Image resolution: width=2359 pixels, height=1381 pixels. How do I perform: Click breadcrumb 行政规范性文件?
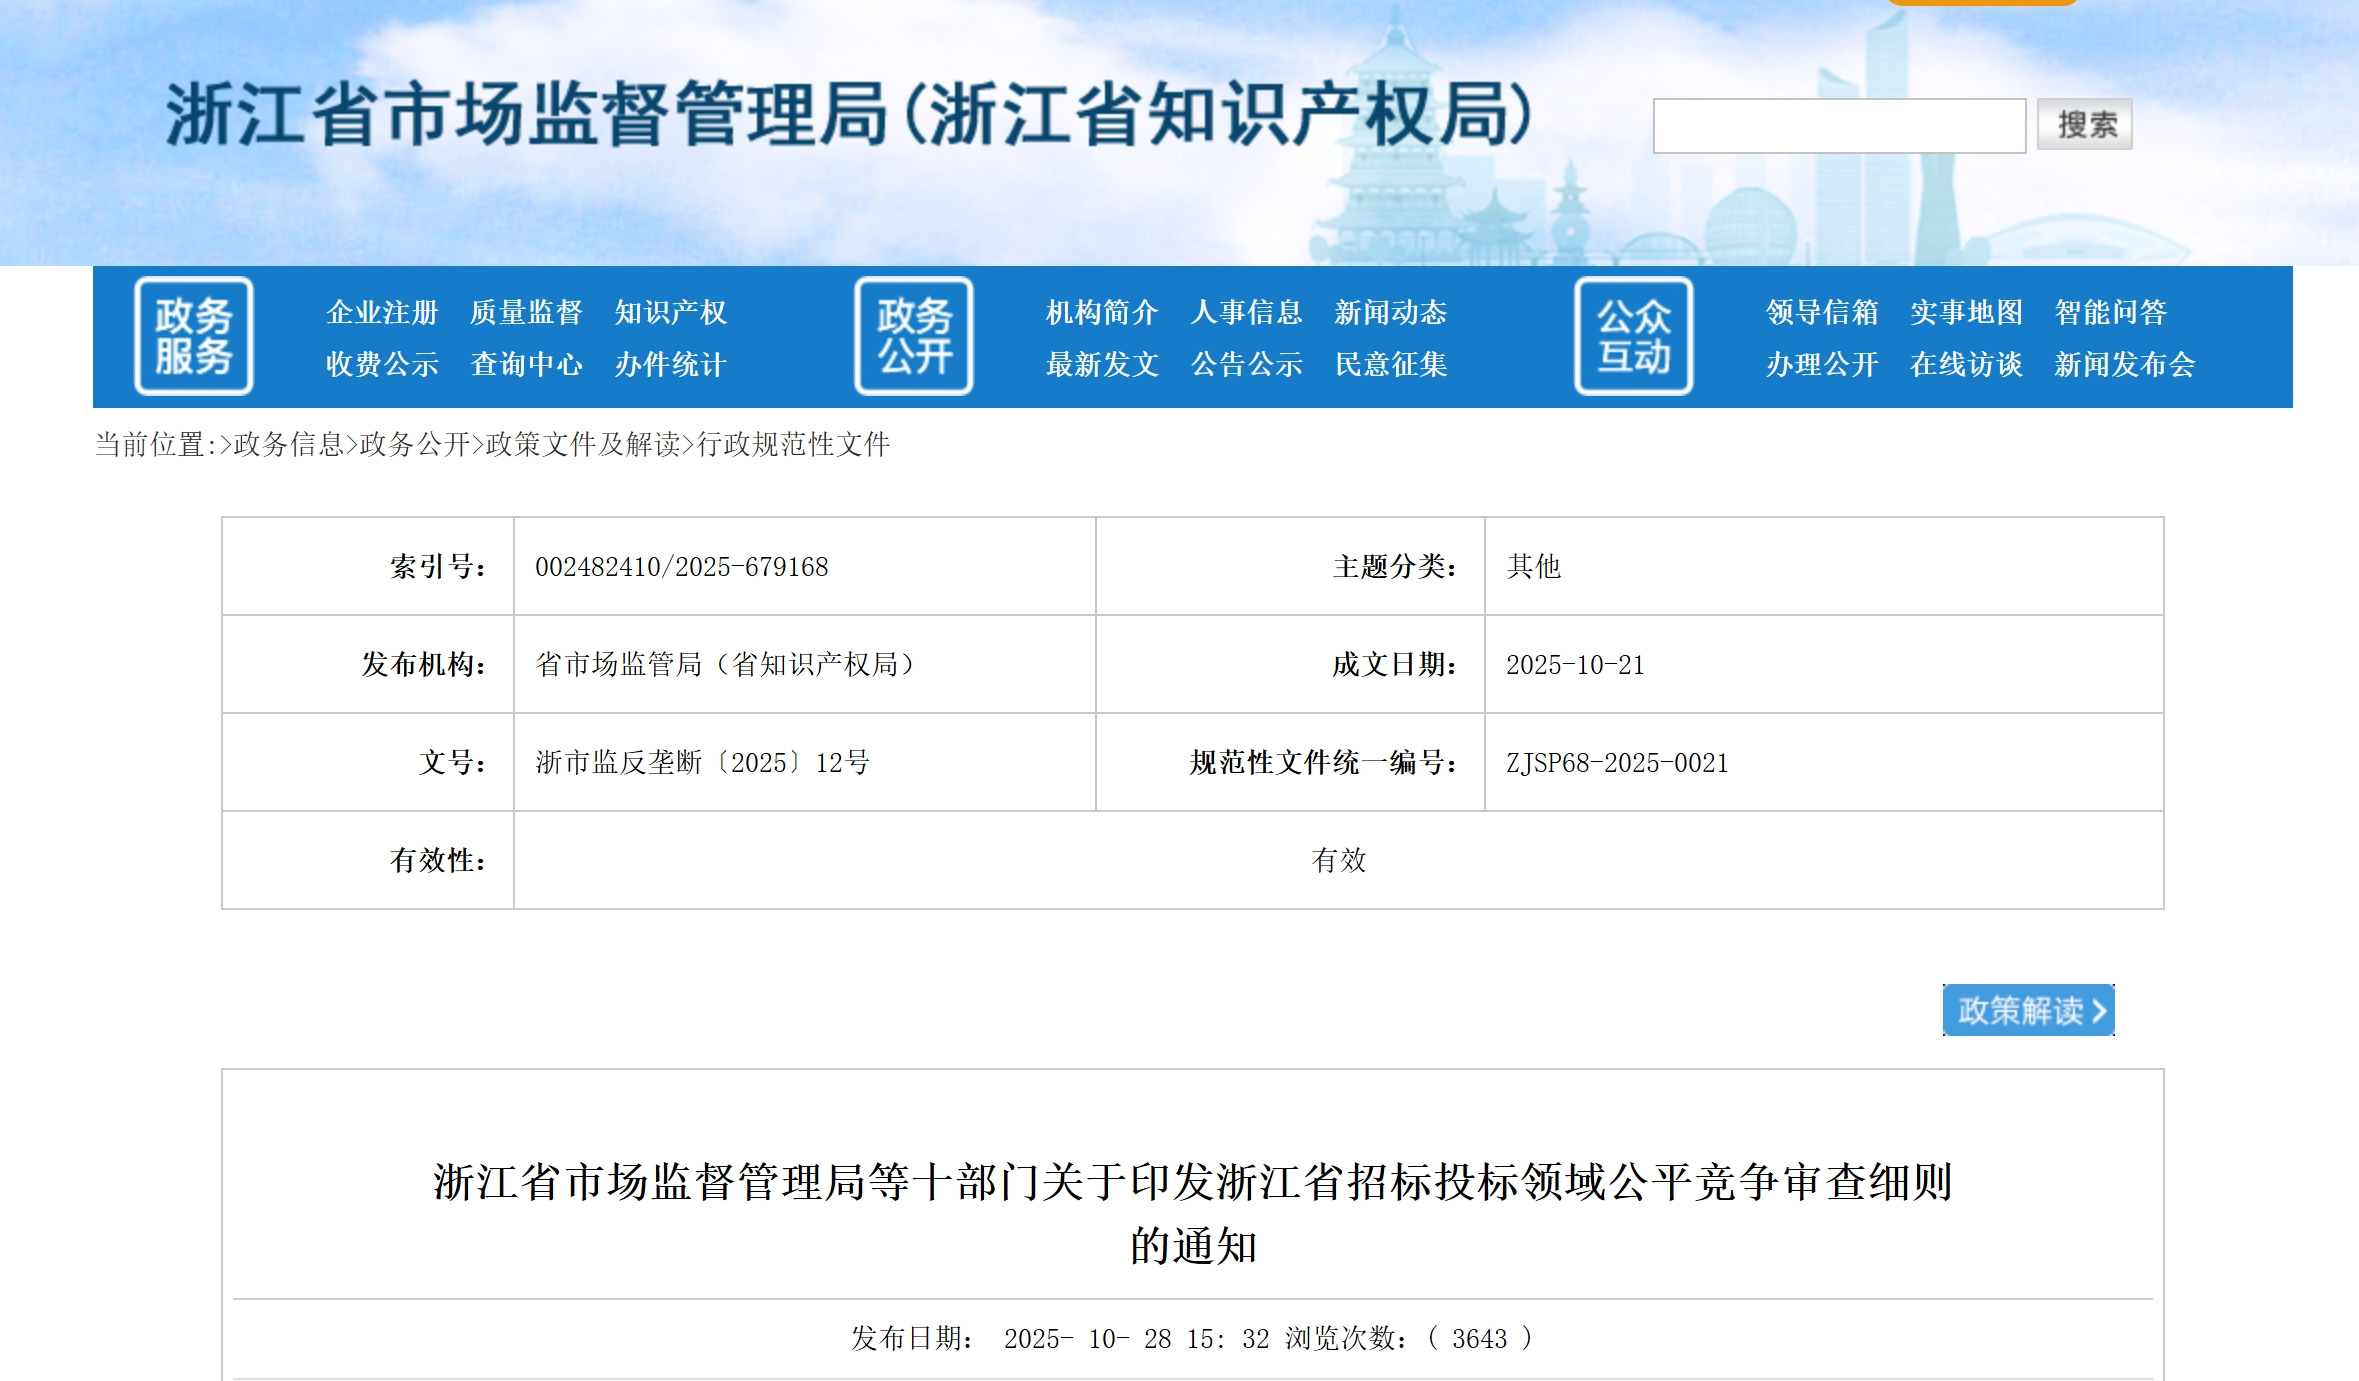793,444
